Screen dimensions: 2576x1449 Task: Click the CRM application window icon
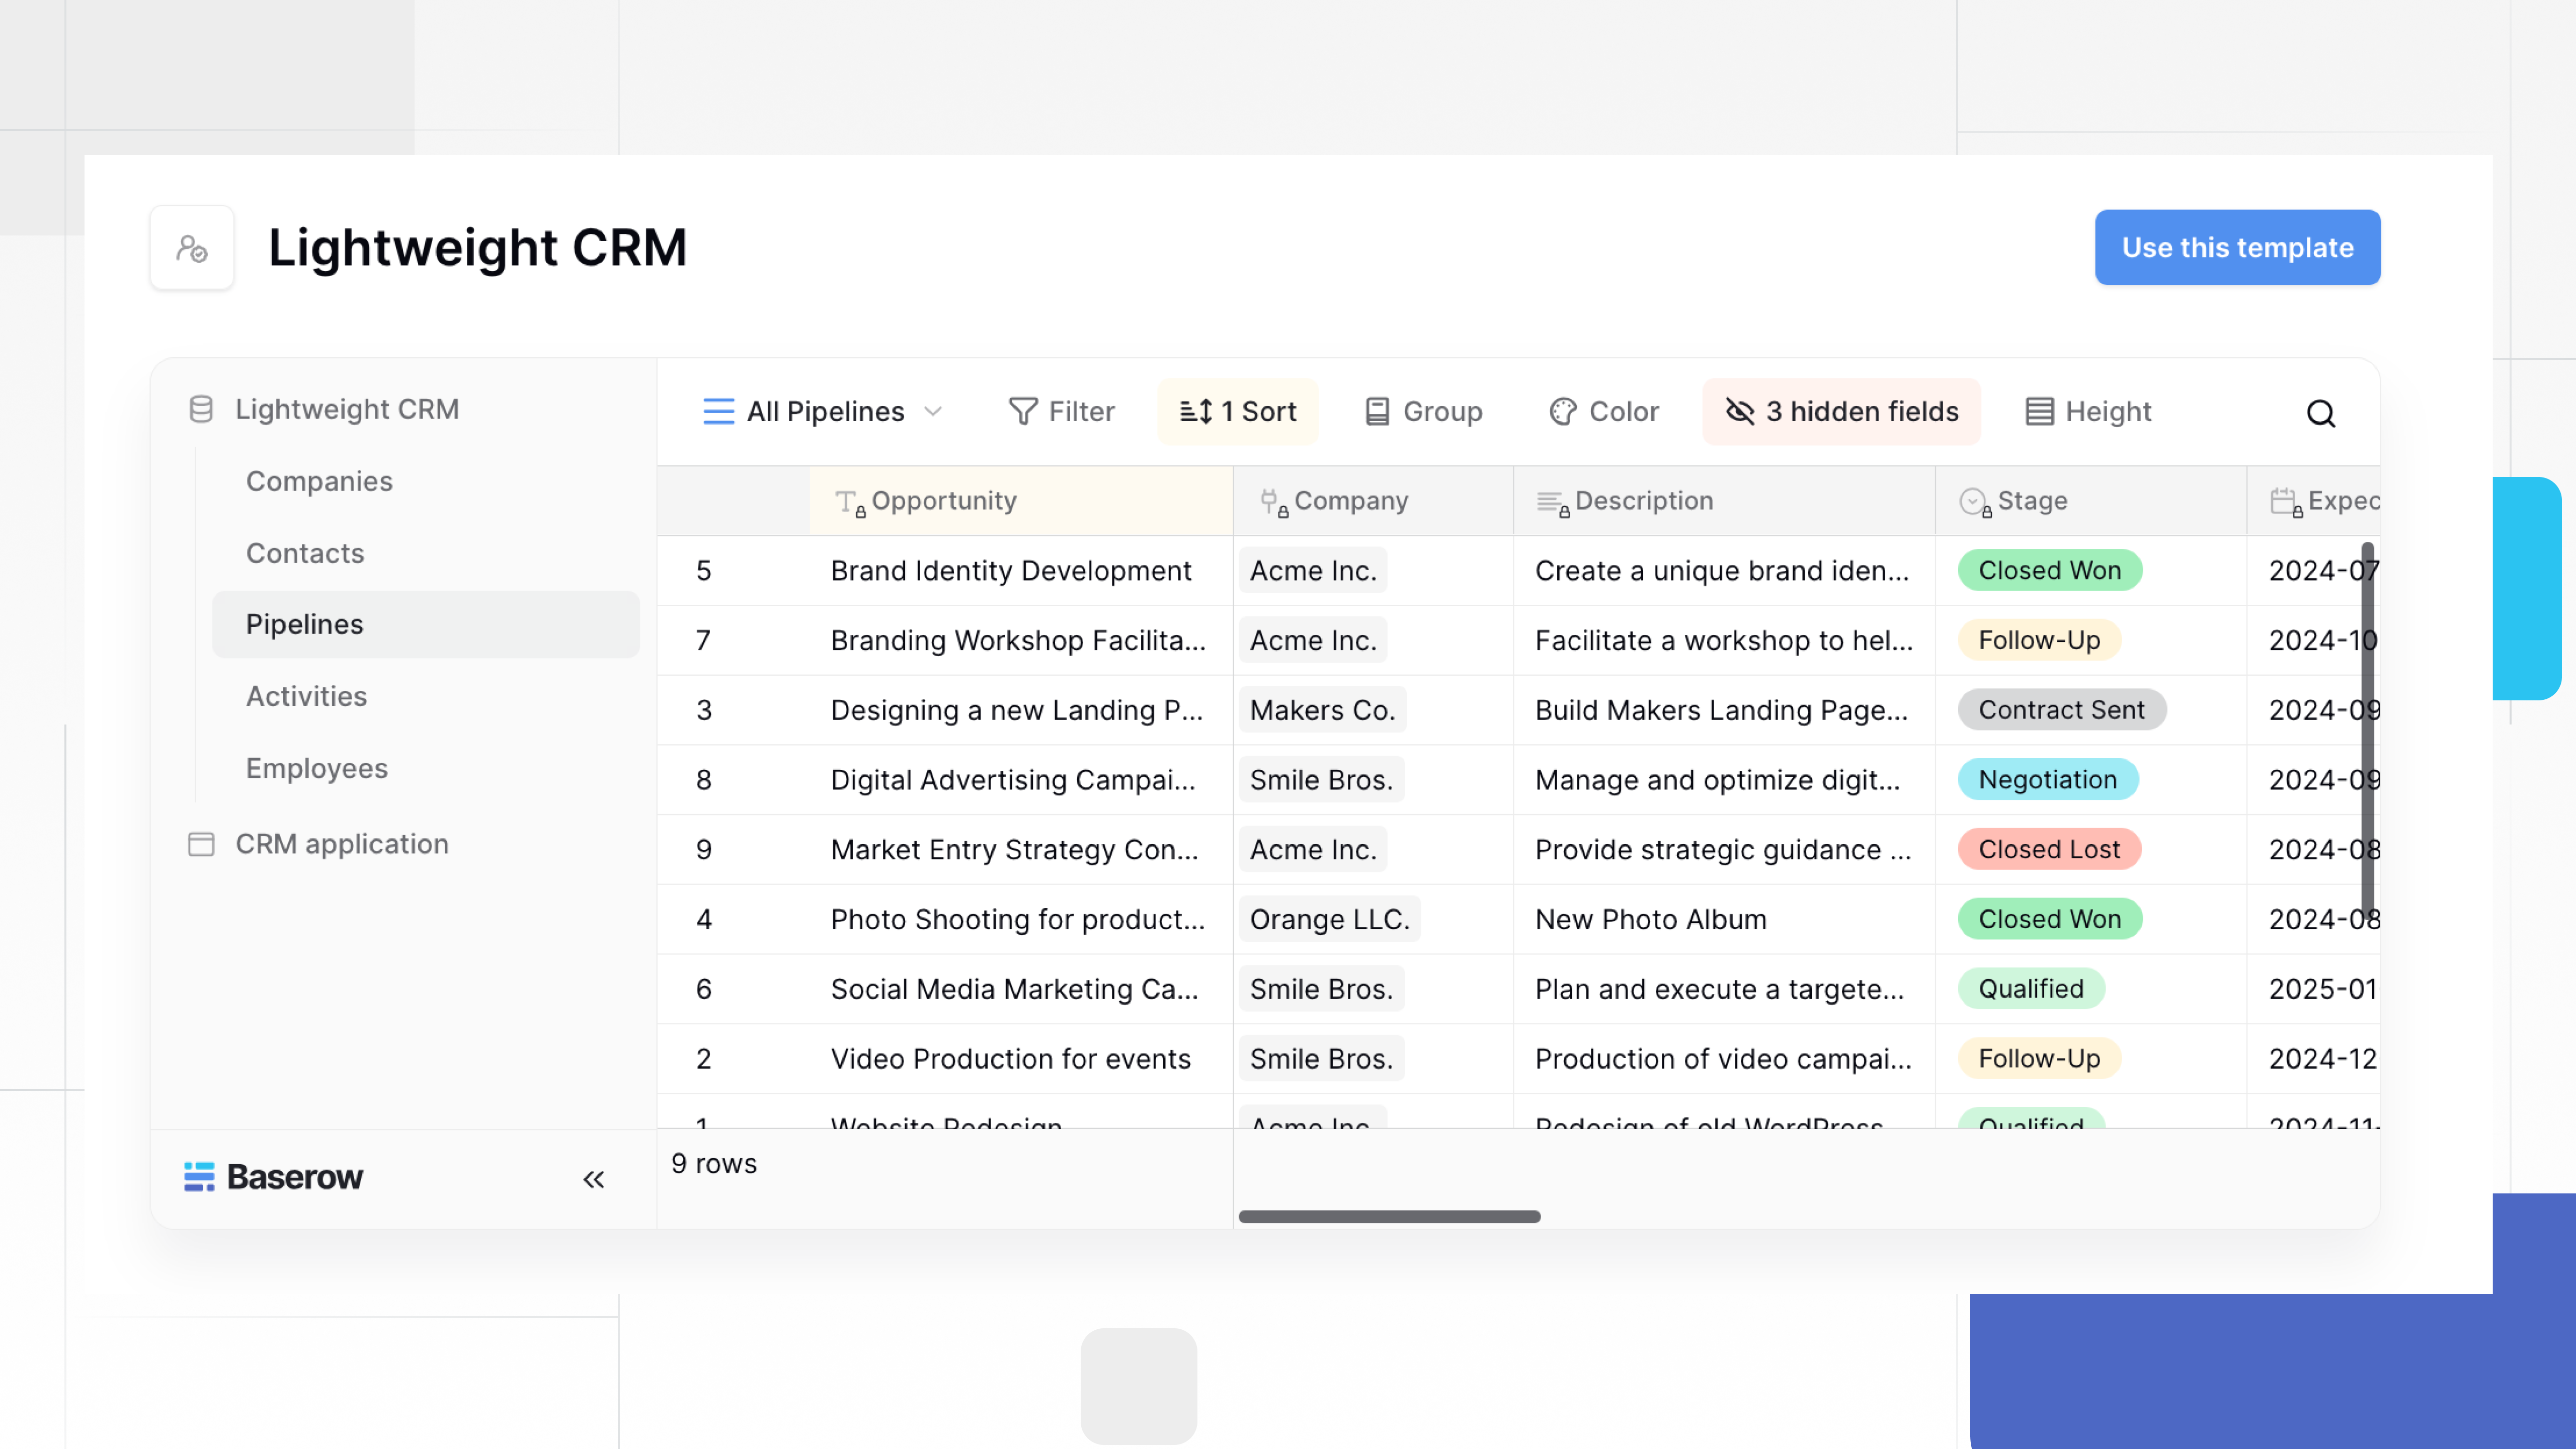[x=201, y=844]
